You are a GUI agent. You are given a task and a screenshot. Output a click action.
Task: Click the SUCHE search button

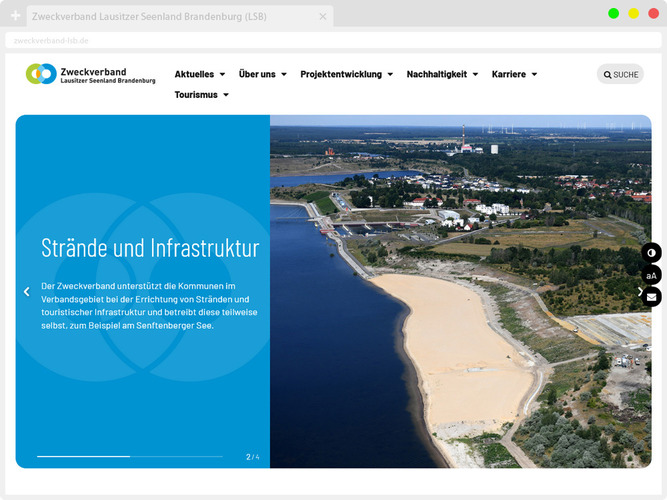click(620, 74)
